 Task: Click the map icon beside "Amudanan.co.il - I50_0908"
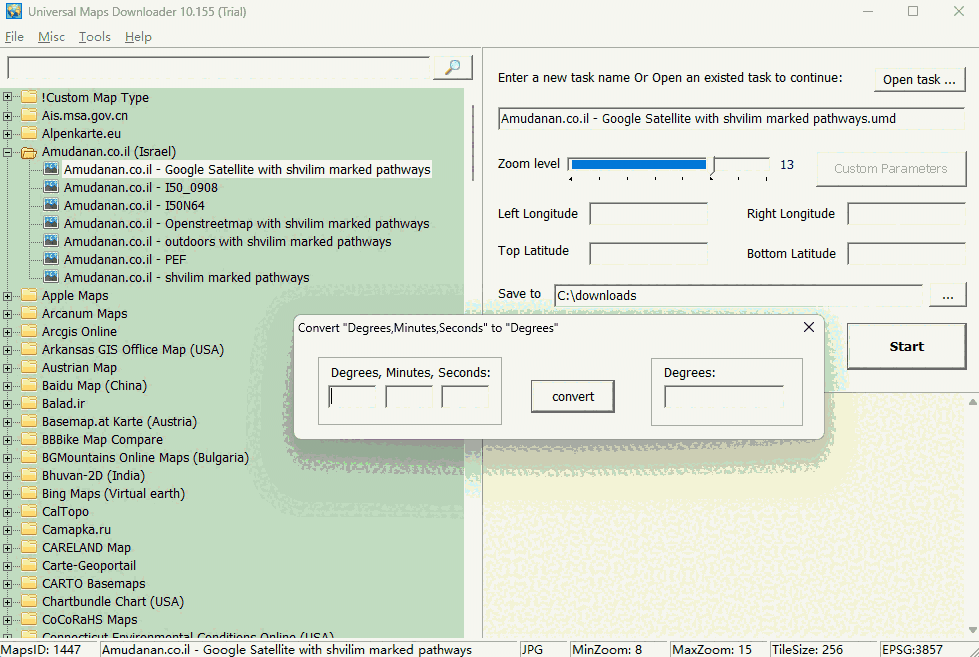[50, 187]
